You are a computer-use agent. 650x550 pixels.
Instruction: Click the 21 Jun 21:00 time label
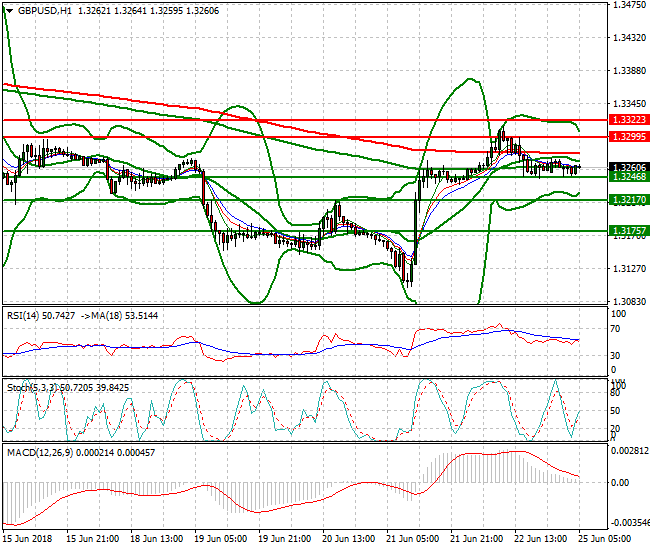coord(477,539)
